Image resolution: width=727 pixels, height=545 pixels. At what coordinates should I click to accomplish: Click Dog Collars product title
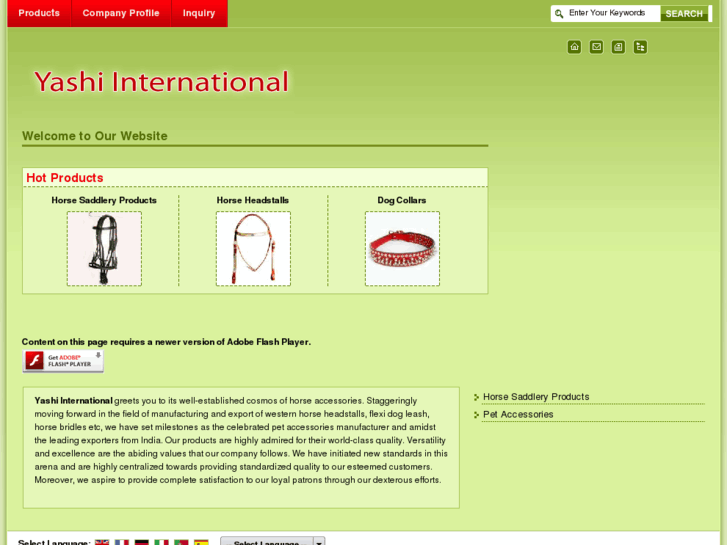coord(402,200)
